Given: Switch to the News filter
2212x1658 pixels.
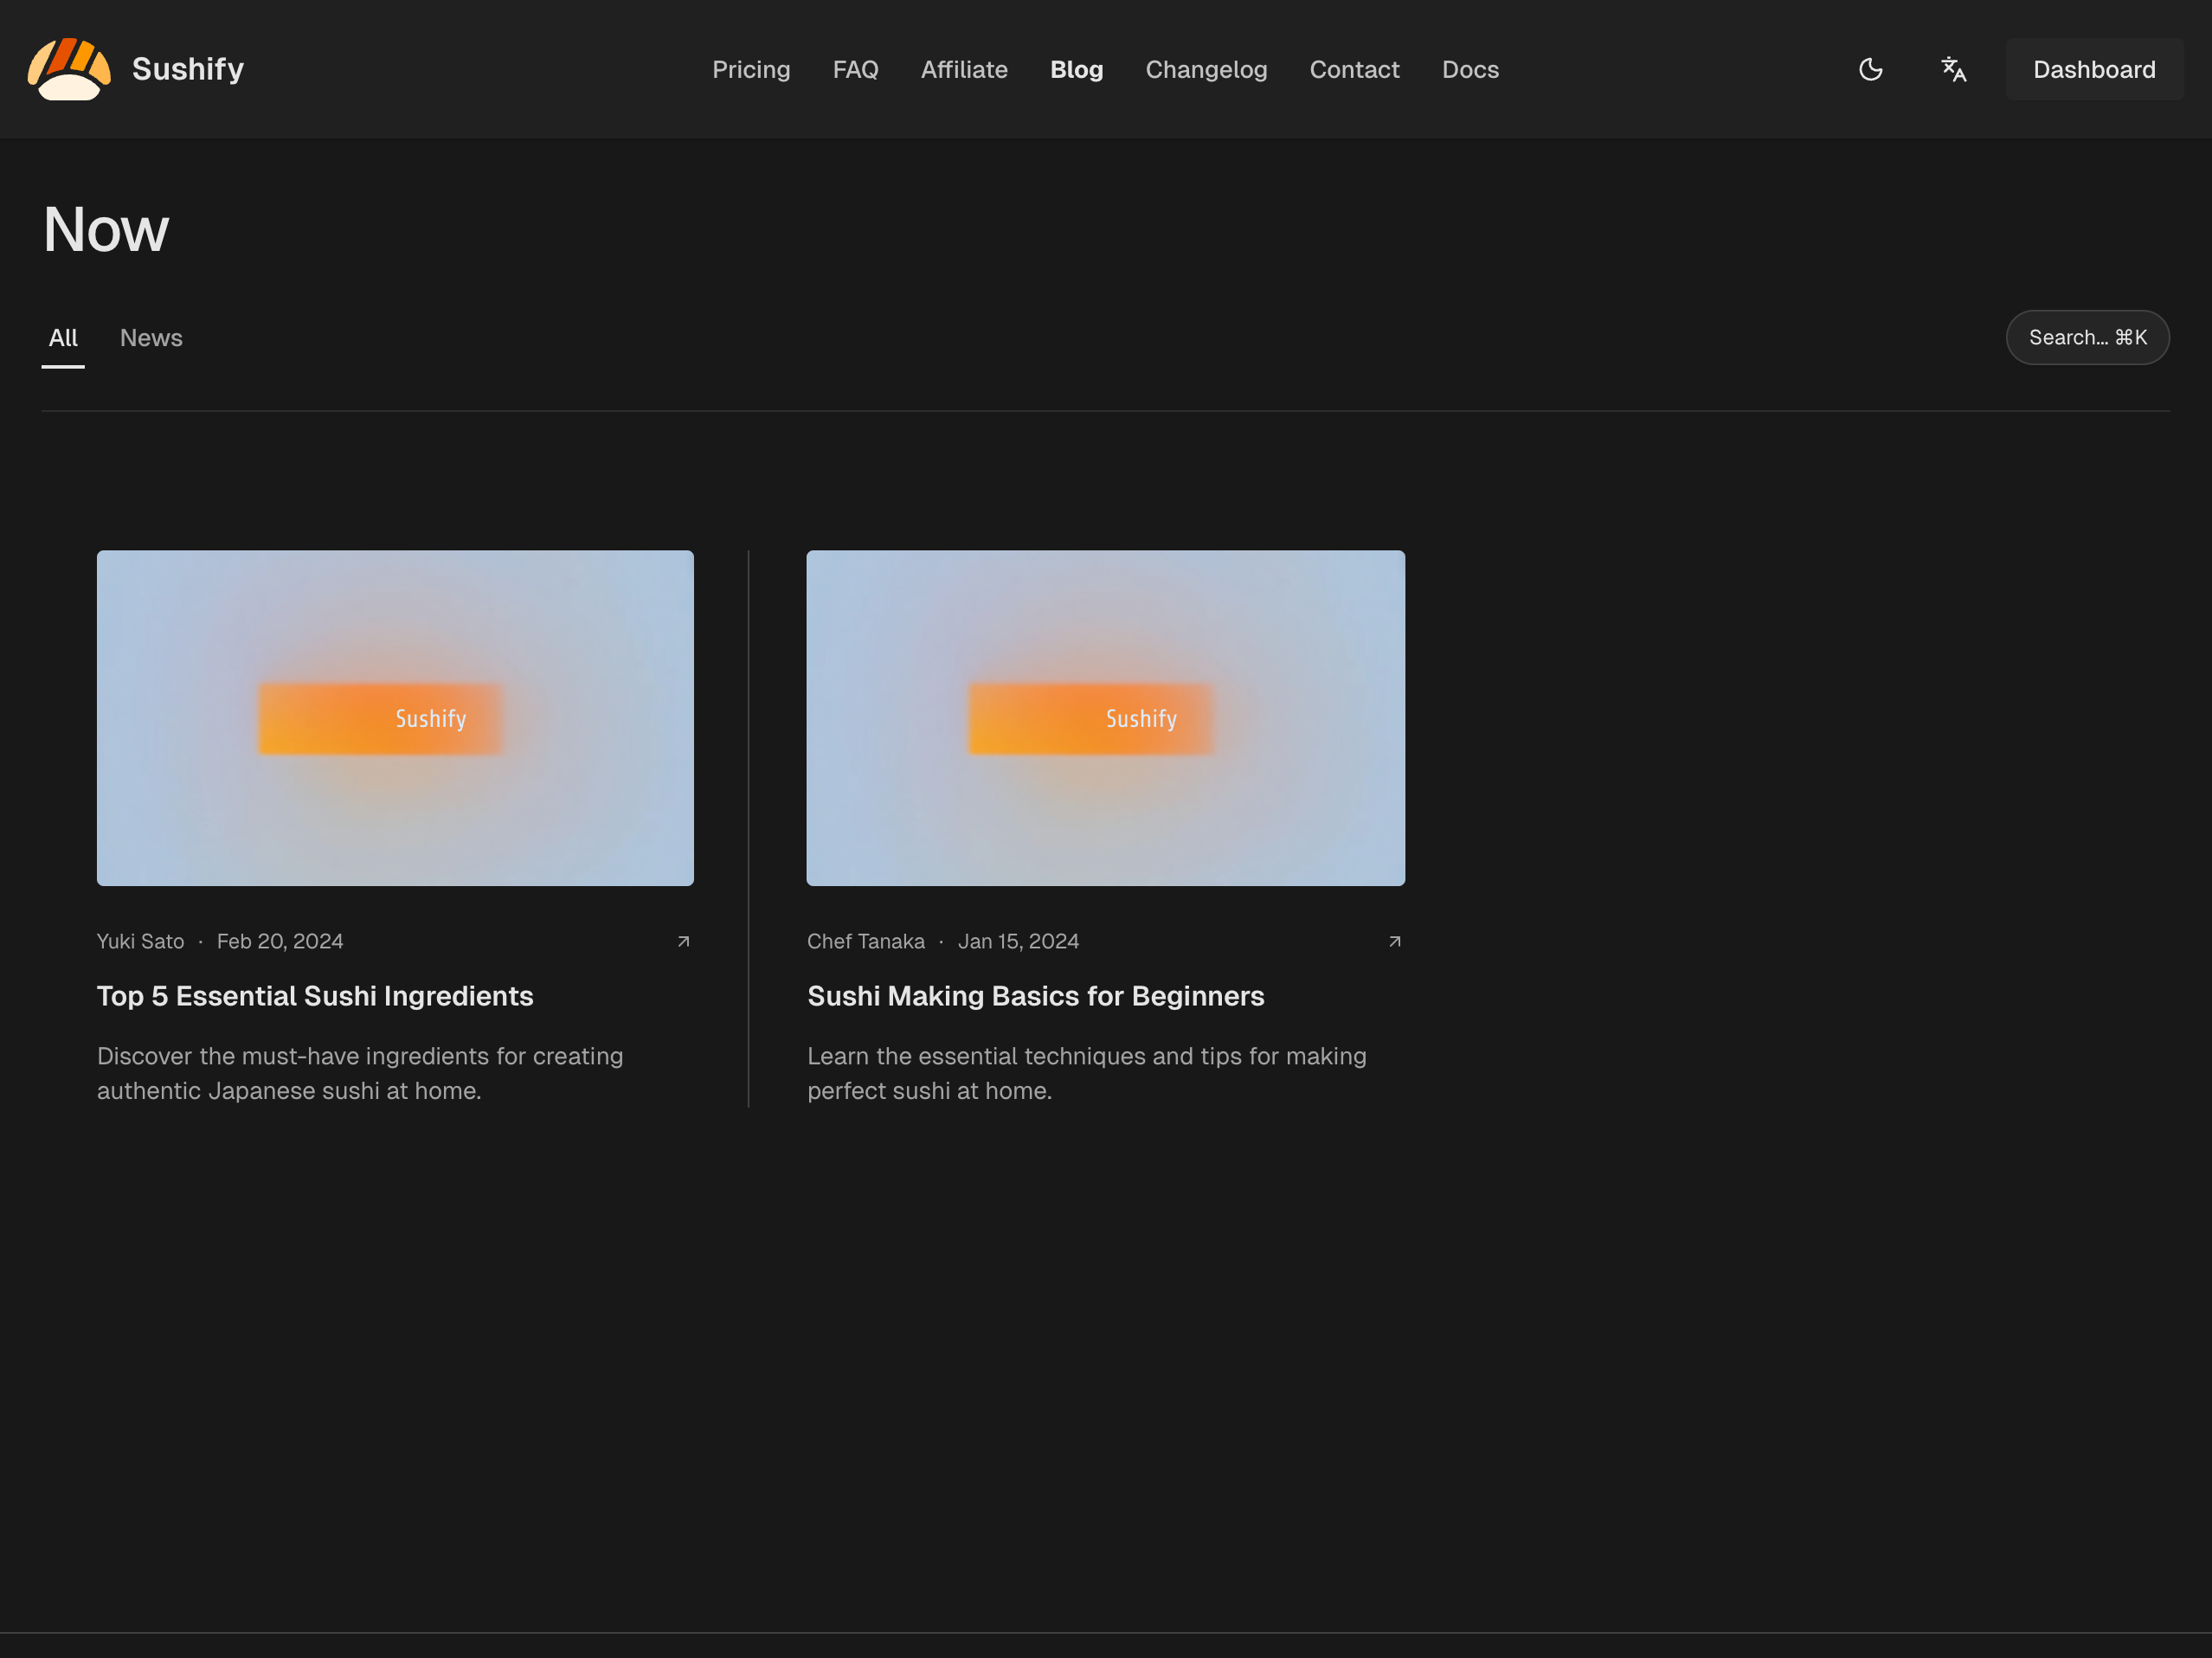Looking at the screenshot, I should [x=151, y=338].
